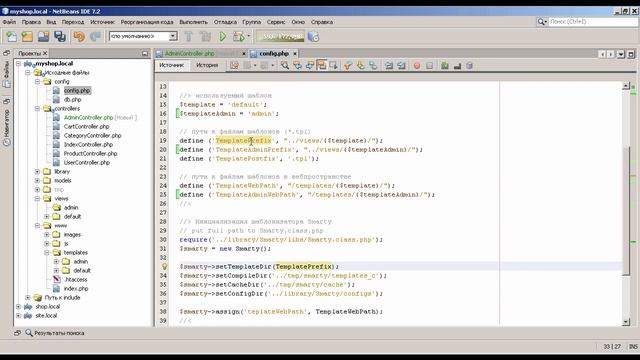Click the Uncomment icon in editor toolbar
Screen dimensions: 640x360
457,65
